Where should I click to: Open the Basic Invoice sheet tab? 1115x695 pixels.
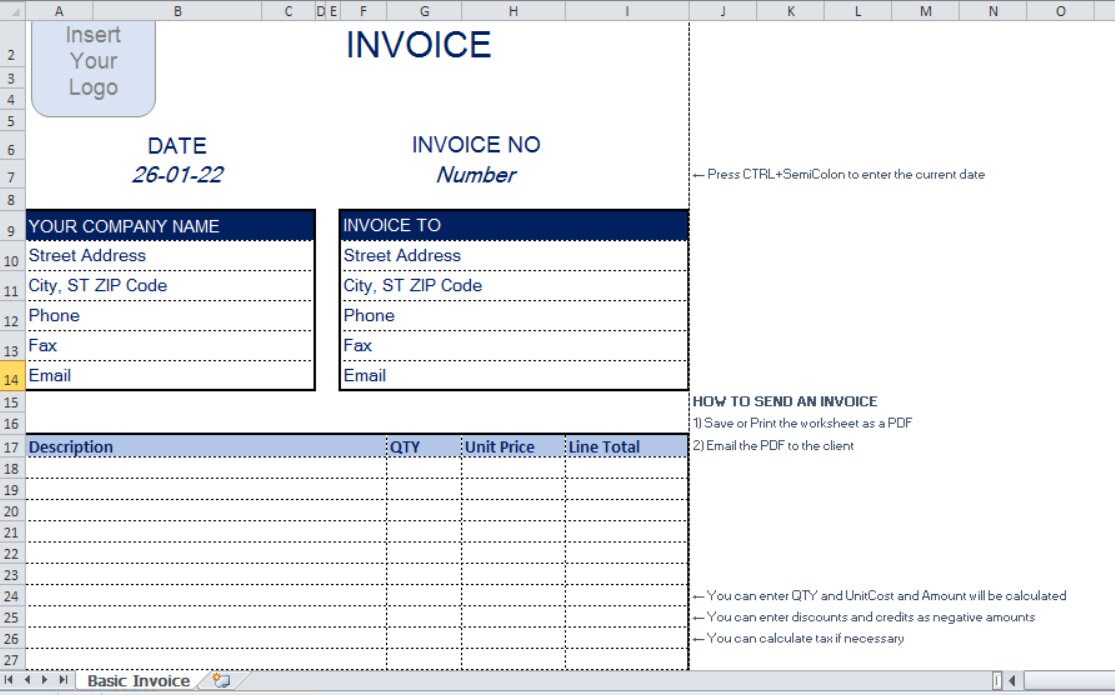pyautogui.click(x=138, y=681)
